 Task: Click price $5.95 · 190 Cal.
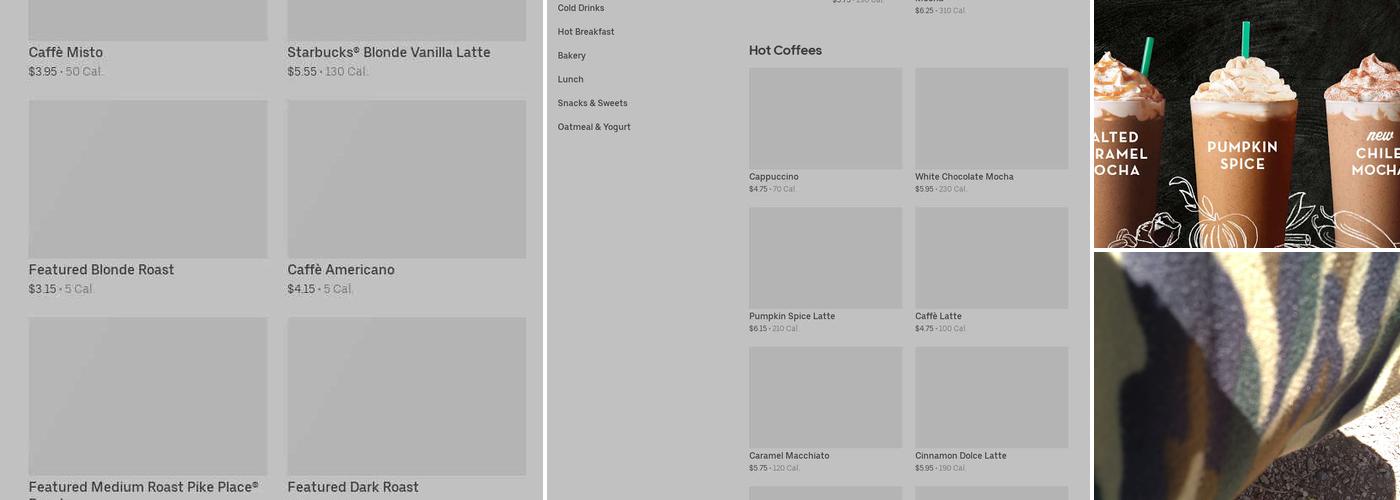[x=941, y=468]
